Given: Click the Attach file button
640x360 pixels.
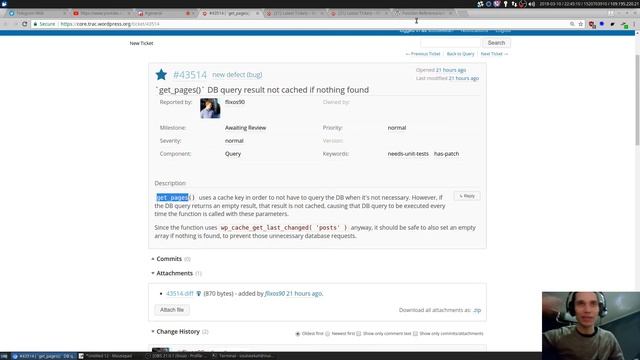Looking at the screenshot, I should click(x=172, y=310).
